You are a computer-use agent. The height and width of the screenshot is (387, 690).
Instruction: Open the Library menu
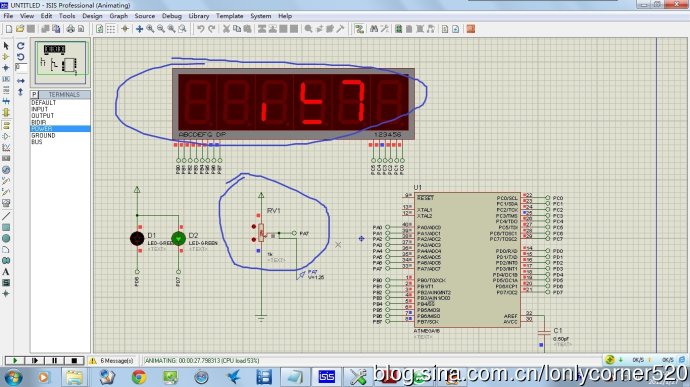click(x=199, y=16)
